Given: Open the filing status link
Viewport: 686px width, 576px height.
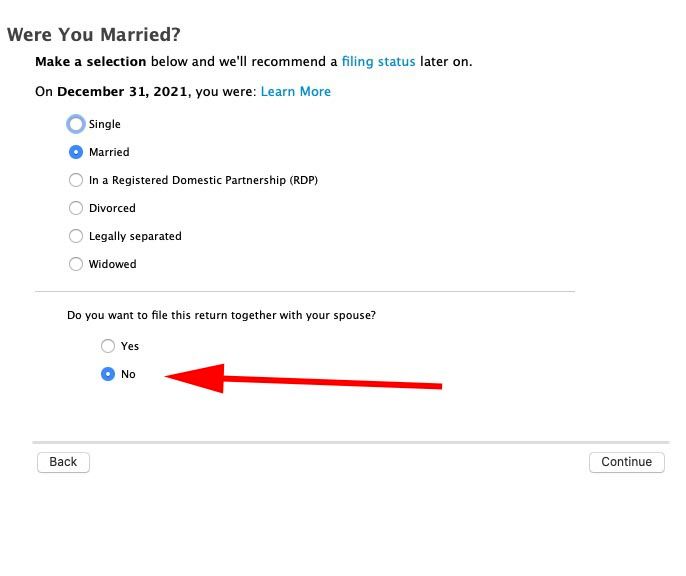Looking at the screenshot, I should point(378,62).
